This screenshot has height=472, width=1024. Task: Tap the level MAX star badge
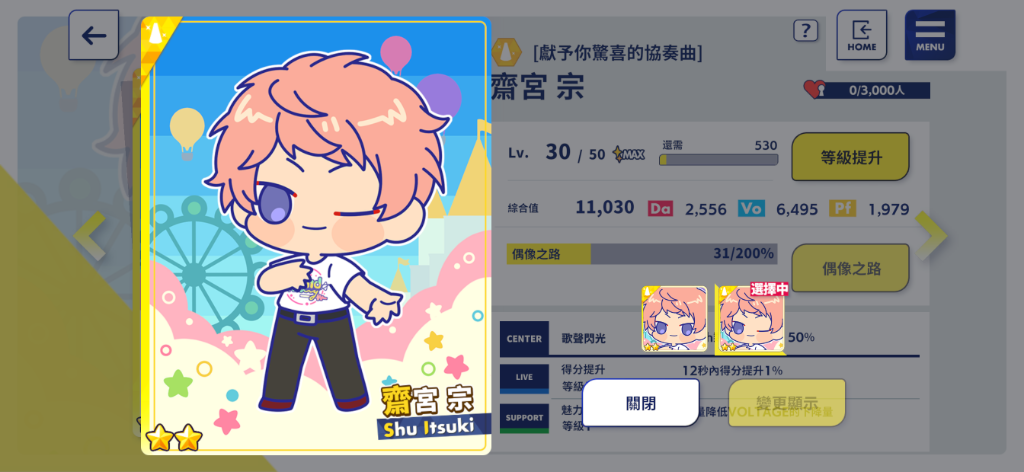click(628, 154)
